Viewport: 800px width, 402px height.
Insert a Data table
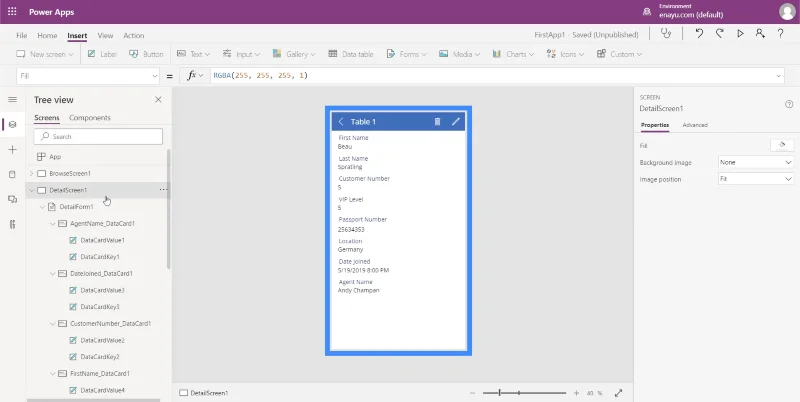[351, 54]
